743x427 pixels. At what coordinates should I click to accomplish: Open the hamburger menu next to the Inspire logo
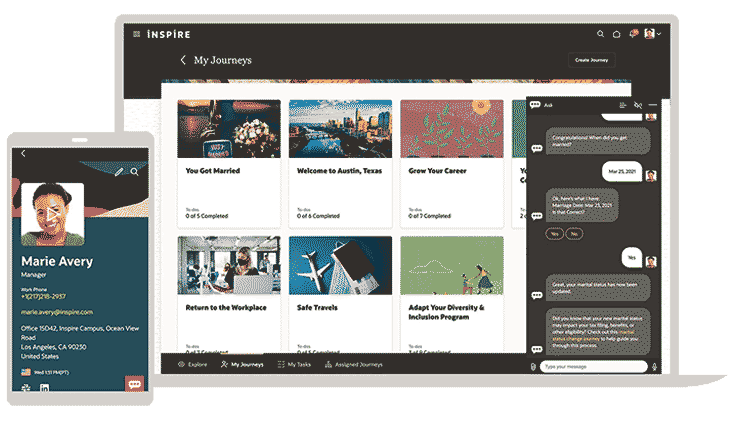coord(137,34)
